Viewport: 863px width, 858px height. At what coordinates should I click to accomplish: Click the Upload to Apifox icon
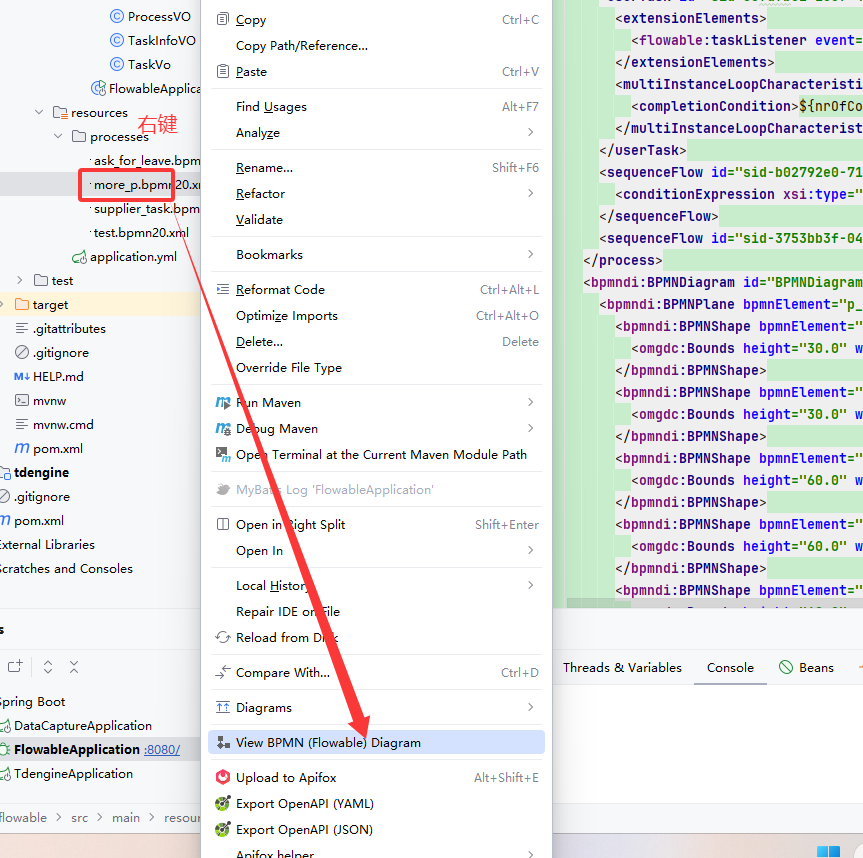point(223,777)
